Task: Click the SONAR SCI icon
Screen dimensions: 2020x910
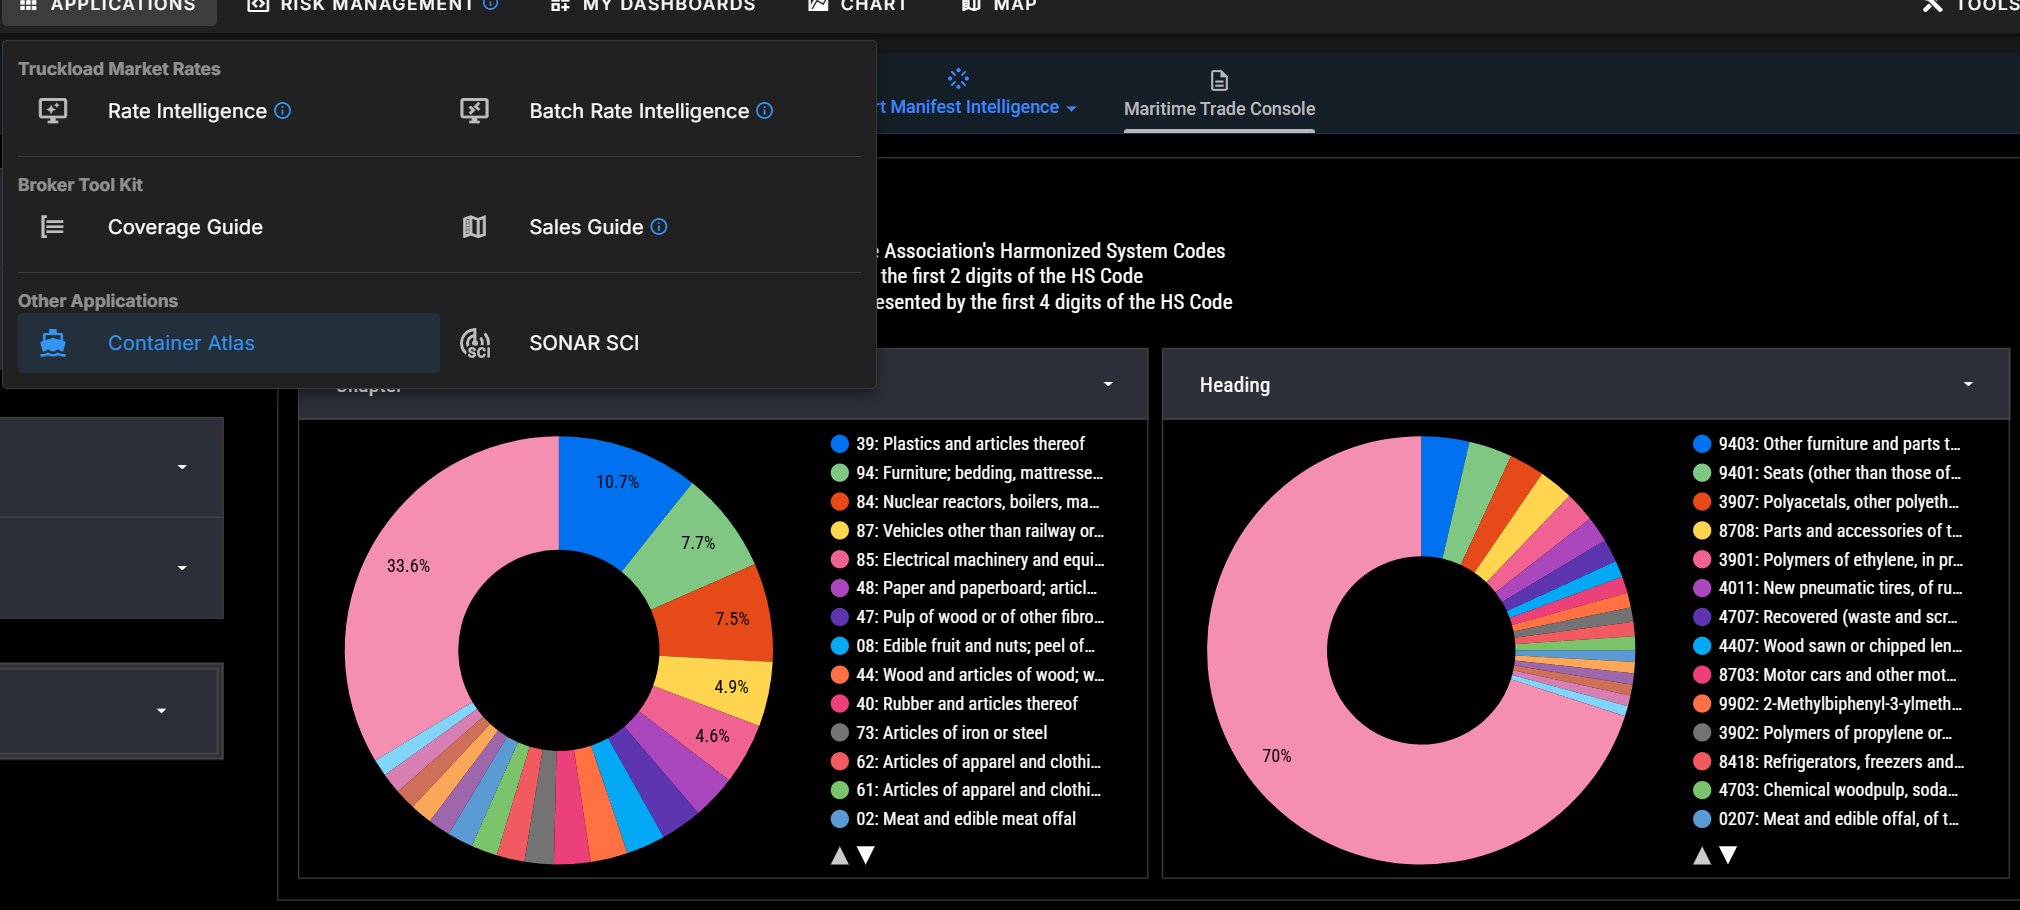Action: click(x=474, y=343)
